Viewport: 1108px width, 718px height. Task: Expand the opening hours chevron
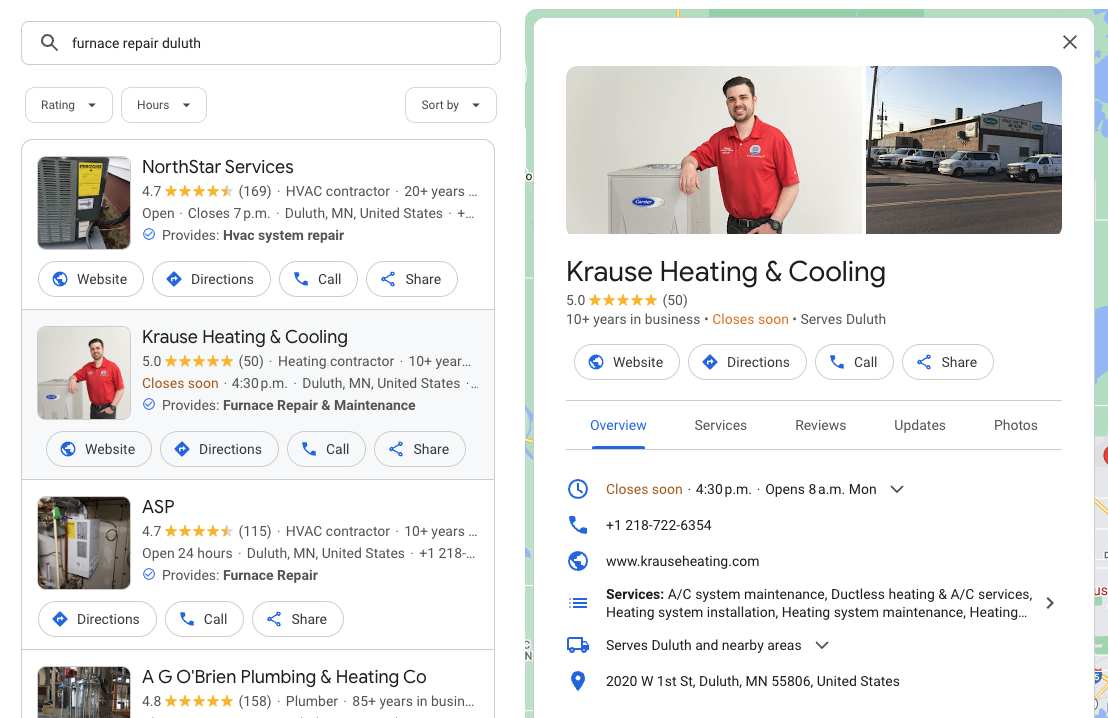897,489
